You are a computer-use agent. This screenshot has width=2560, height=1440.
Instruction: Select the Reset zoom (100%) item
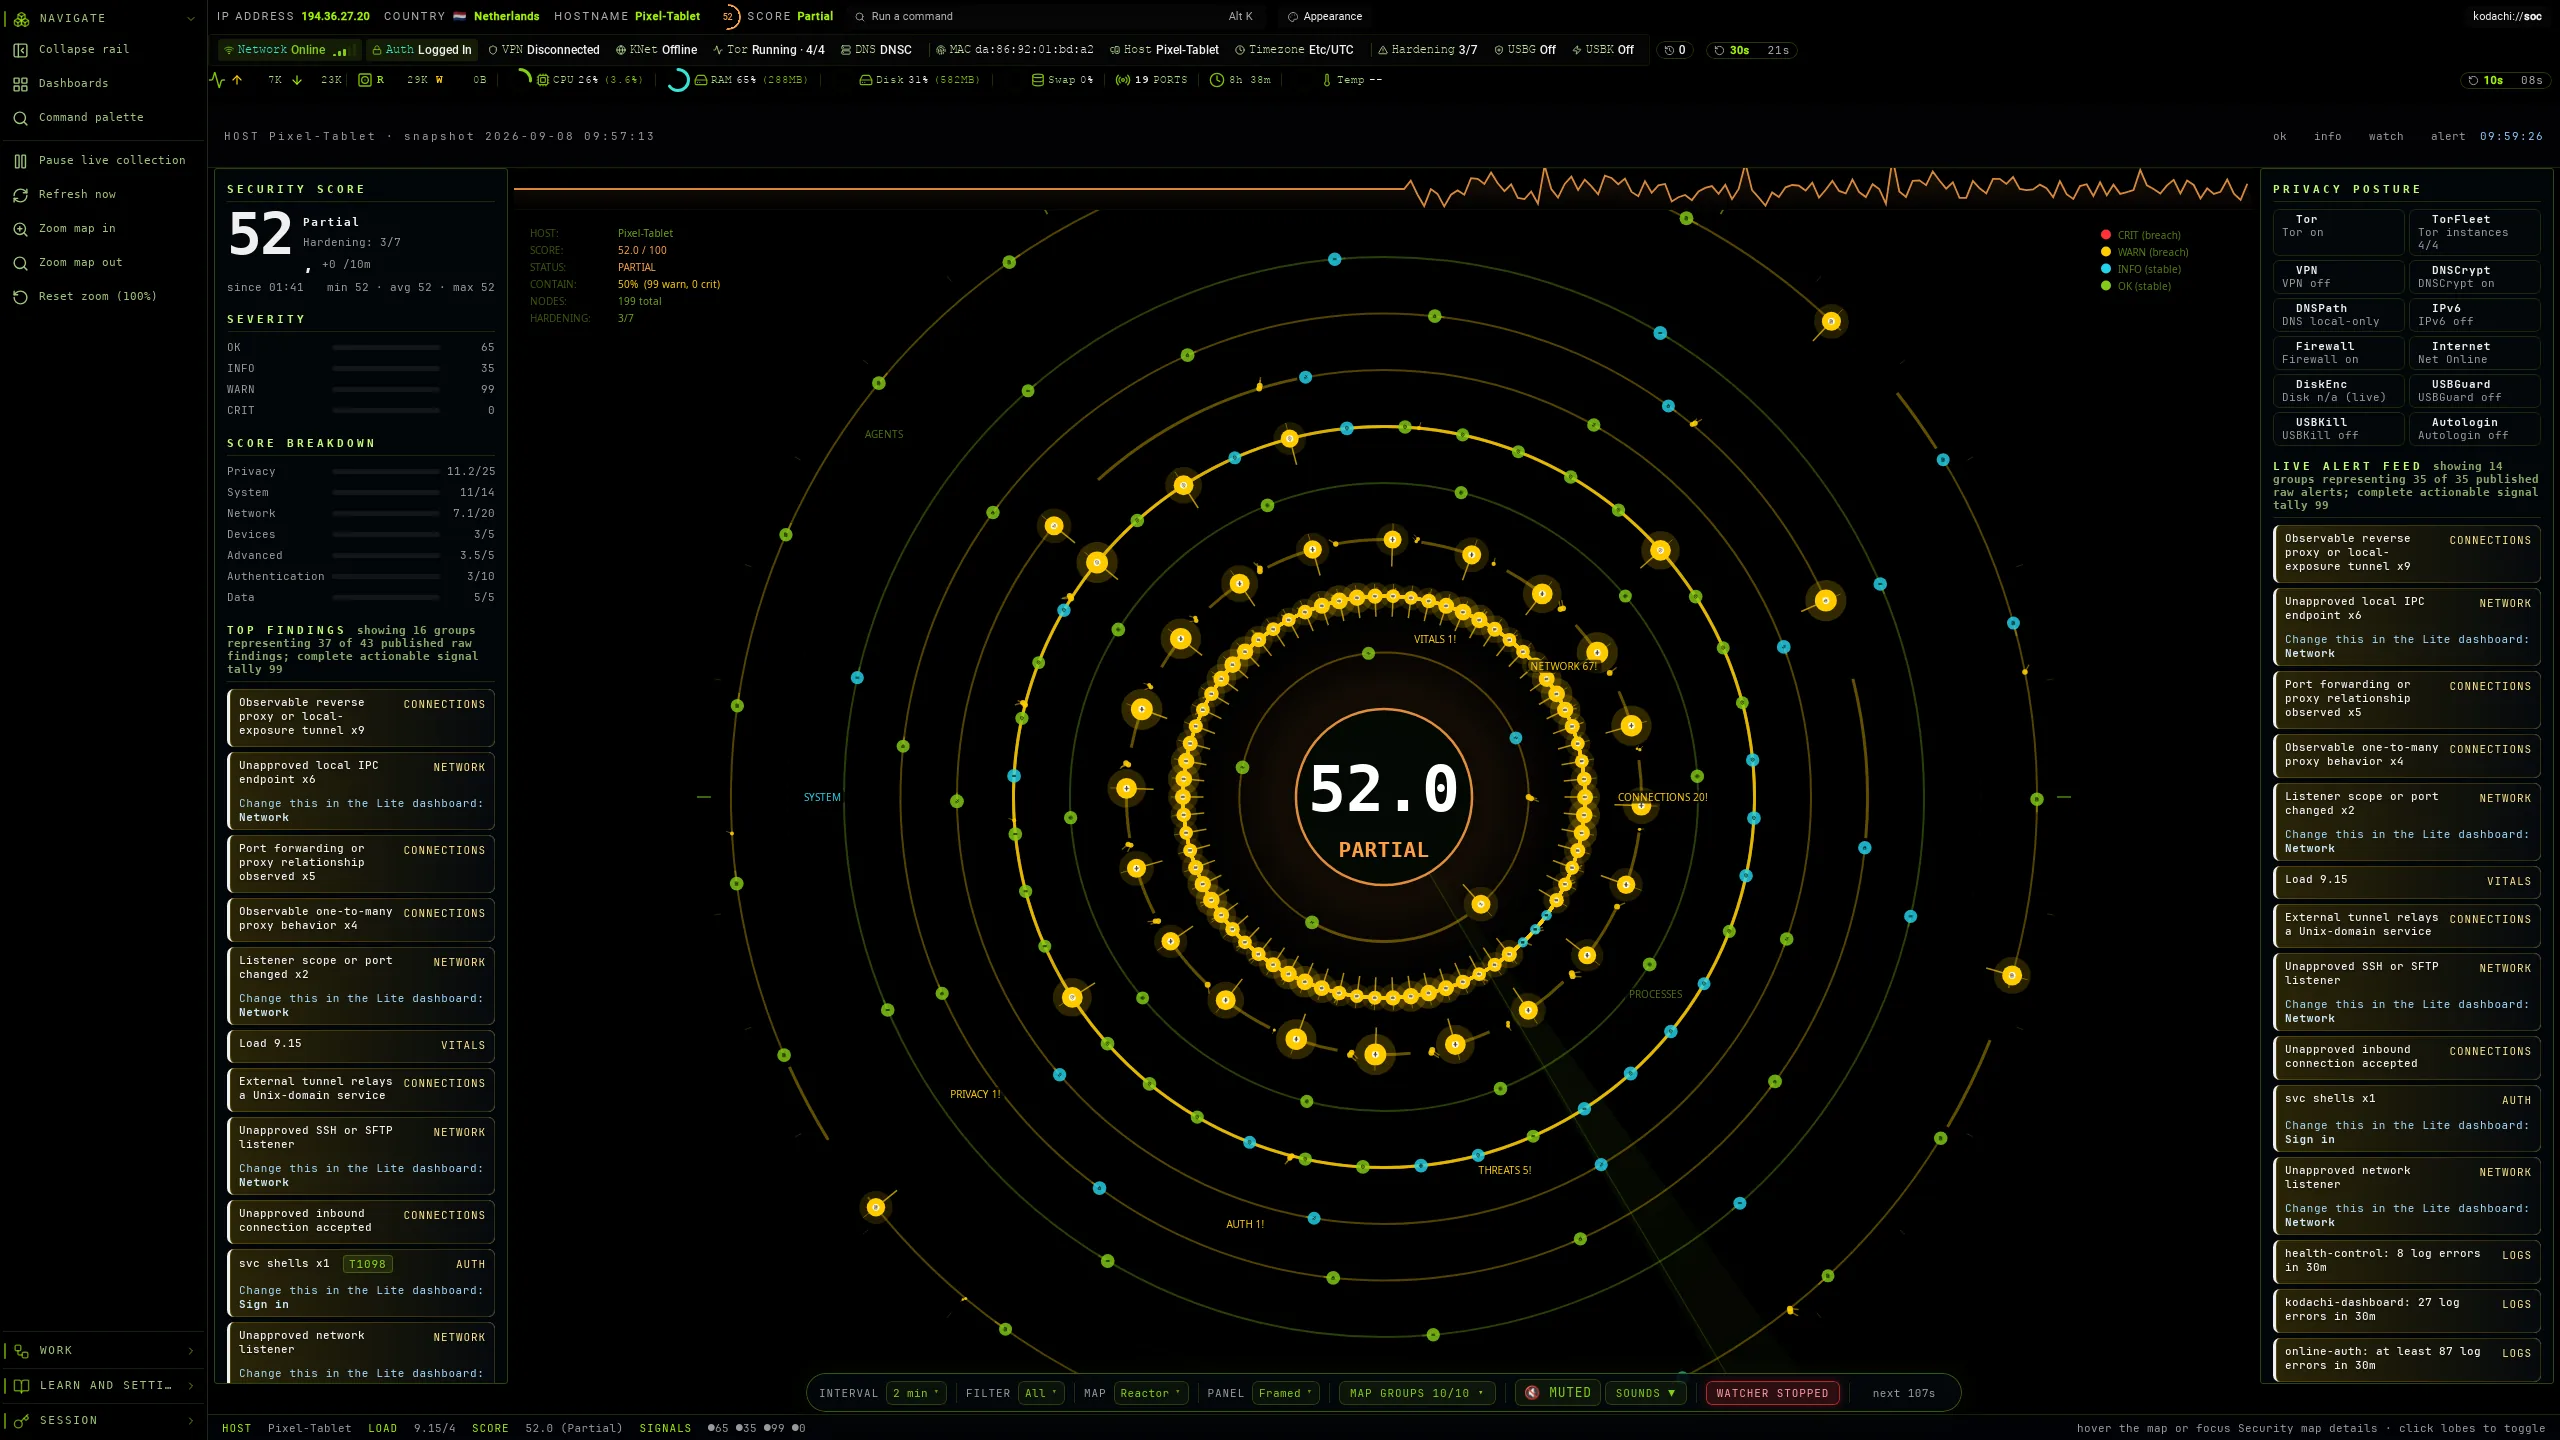[104, 297]
